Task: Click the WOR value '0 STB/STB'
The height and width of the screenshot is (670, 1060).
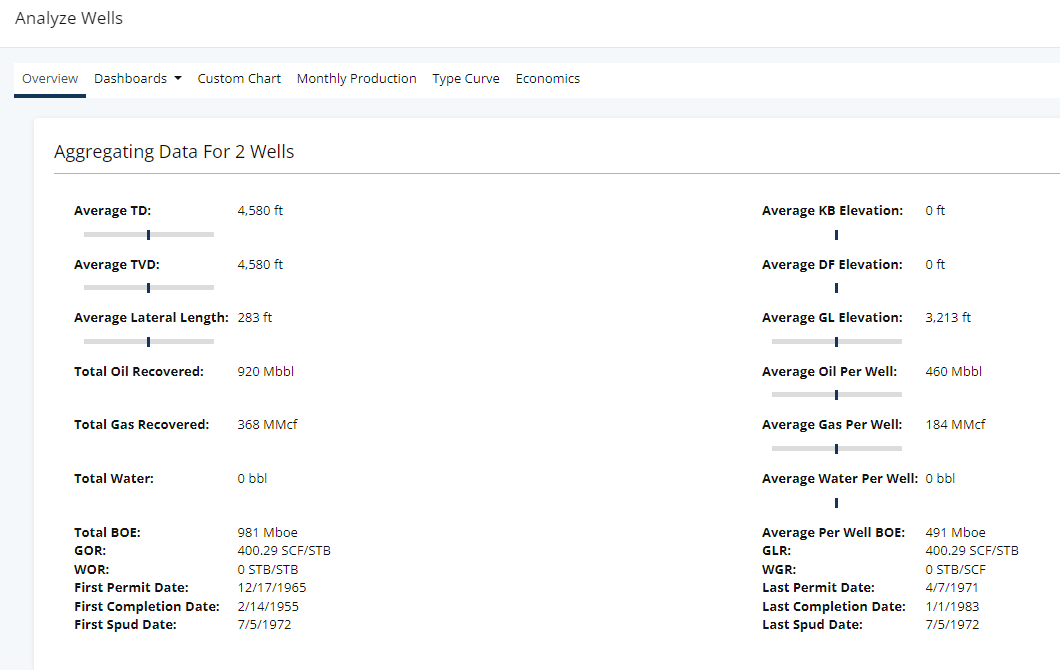Action: click(268, 569)
